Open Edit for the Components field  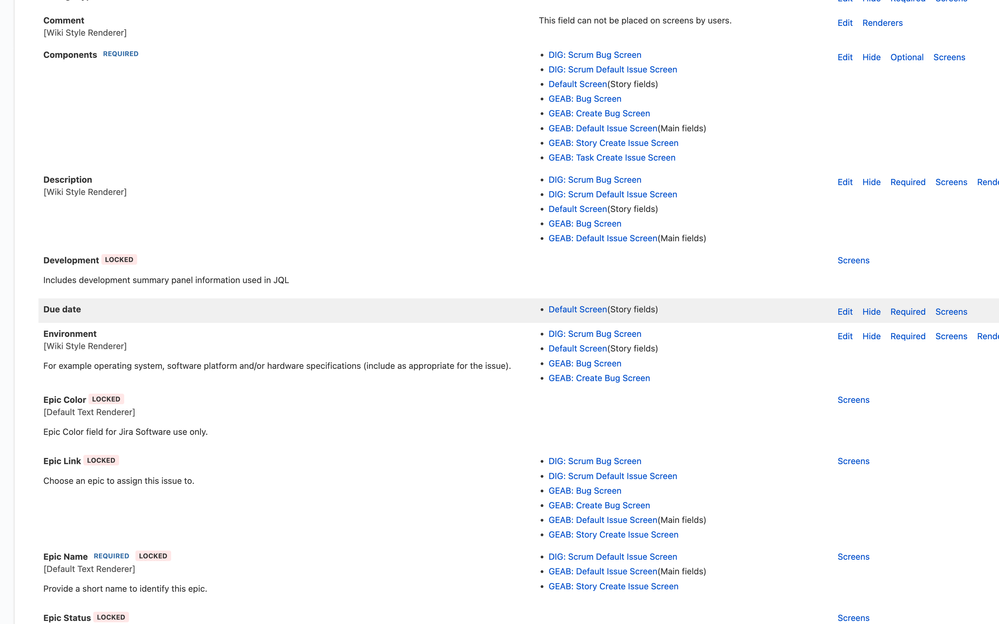[844, 57]
